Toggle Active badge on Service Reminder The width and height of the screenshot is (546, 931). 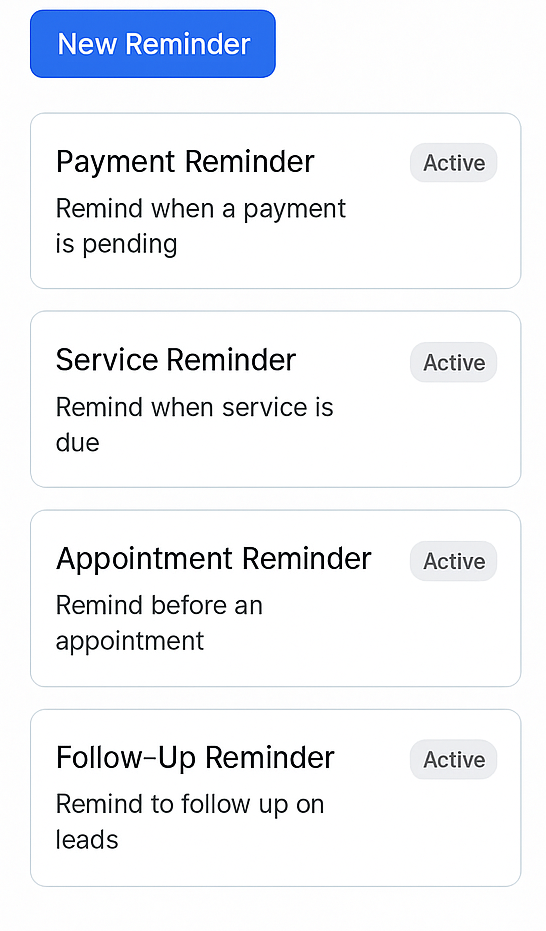coord(453,362)
